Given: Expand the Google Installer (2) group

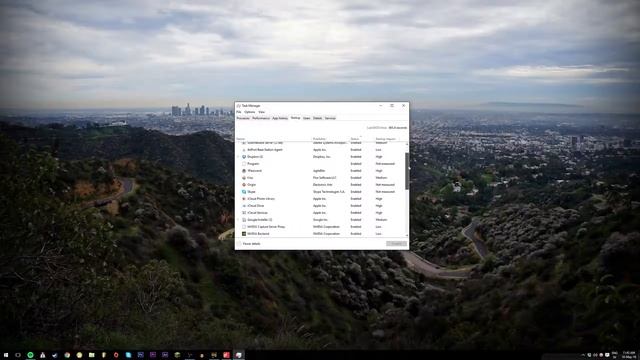Looking at the screenshot, I should tap(238, 220).
